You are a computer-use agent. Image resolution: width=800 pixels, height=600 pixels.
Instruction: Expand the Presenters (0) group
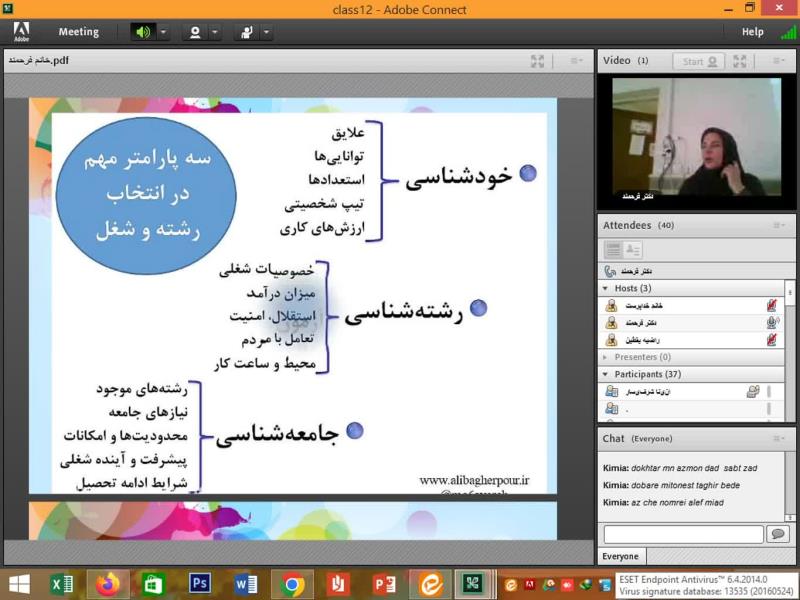[606, 357]
